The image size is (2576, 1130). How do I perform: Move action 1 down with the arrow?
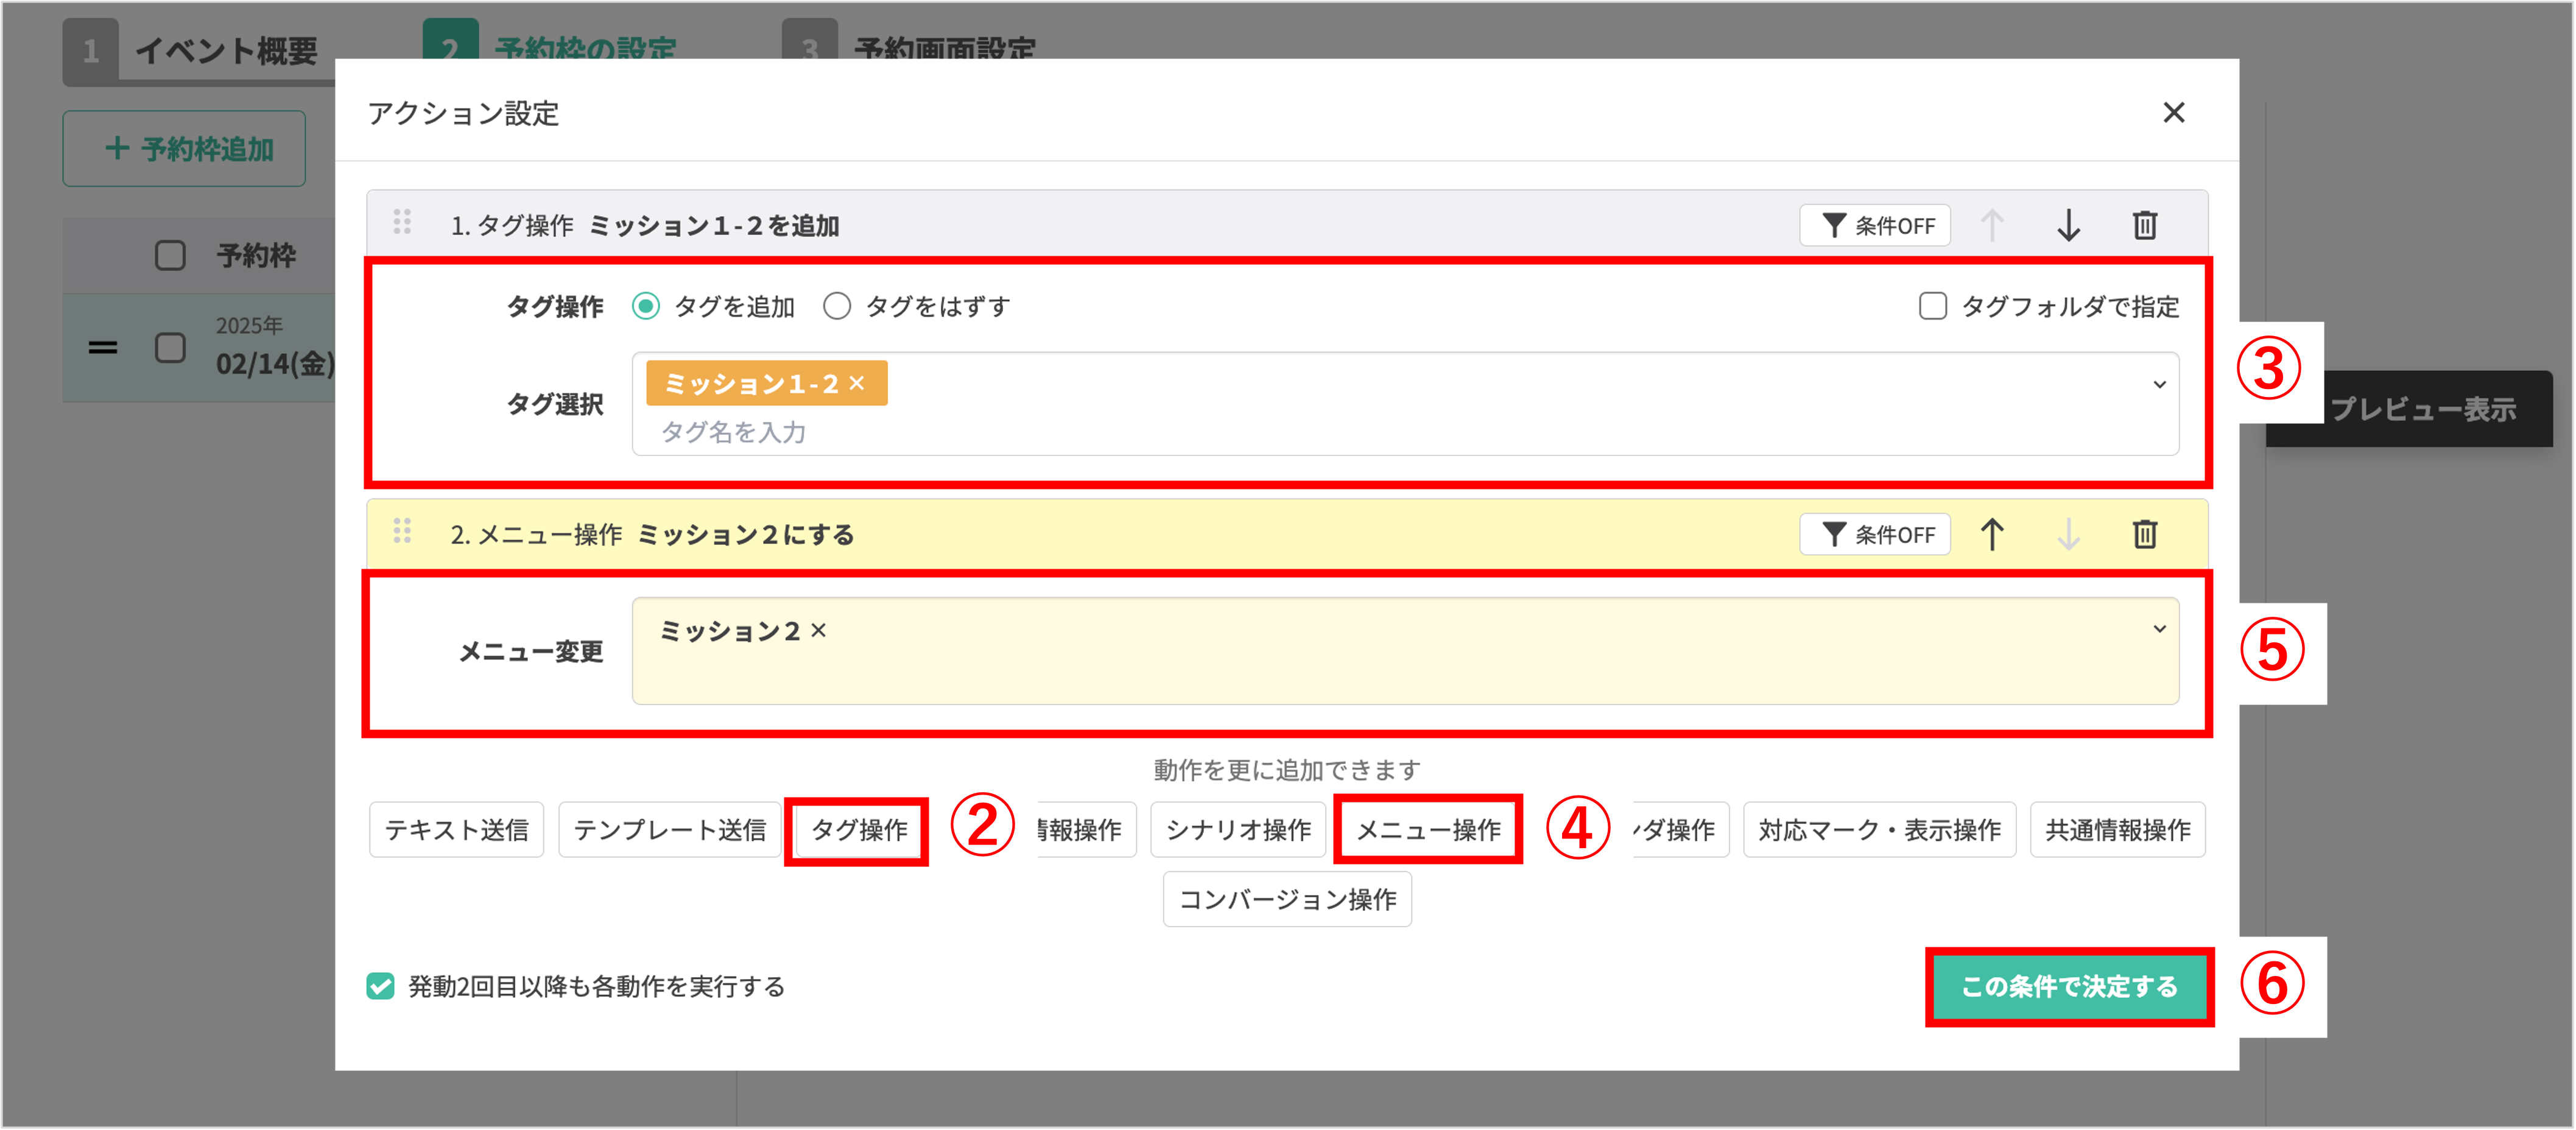click(2068, 225)
